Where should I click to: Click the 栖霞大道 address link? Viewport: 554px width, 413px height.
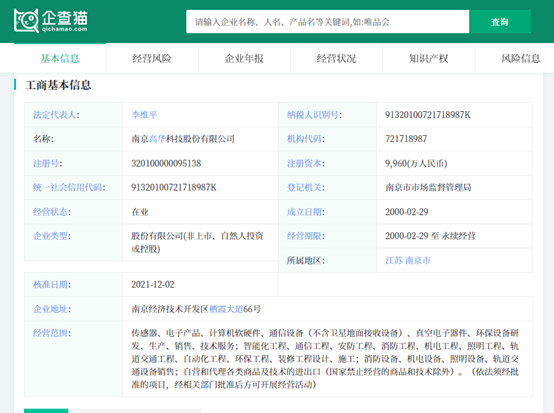click(x=226, y=309)
